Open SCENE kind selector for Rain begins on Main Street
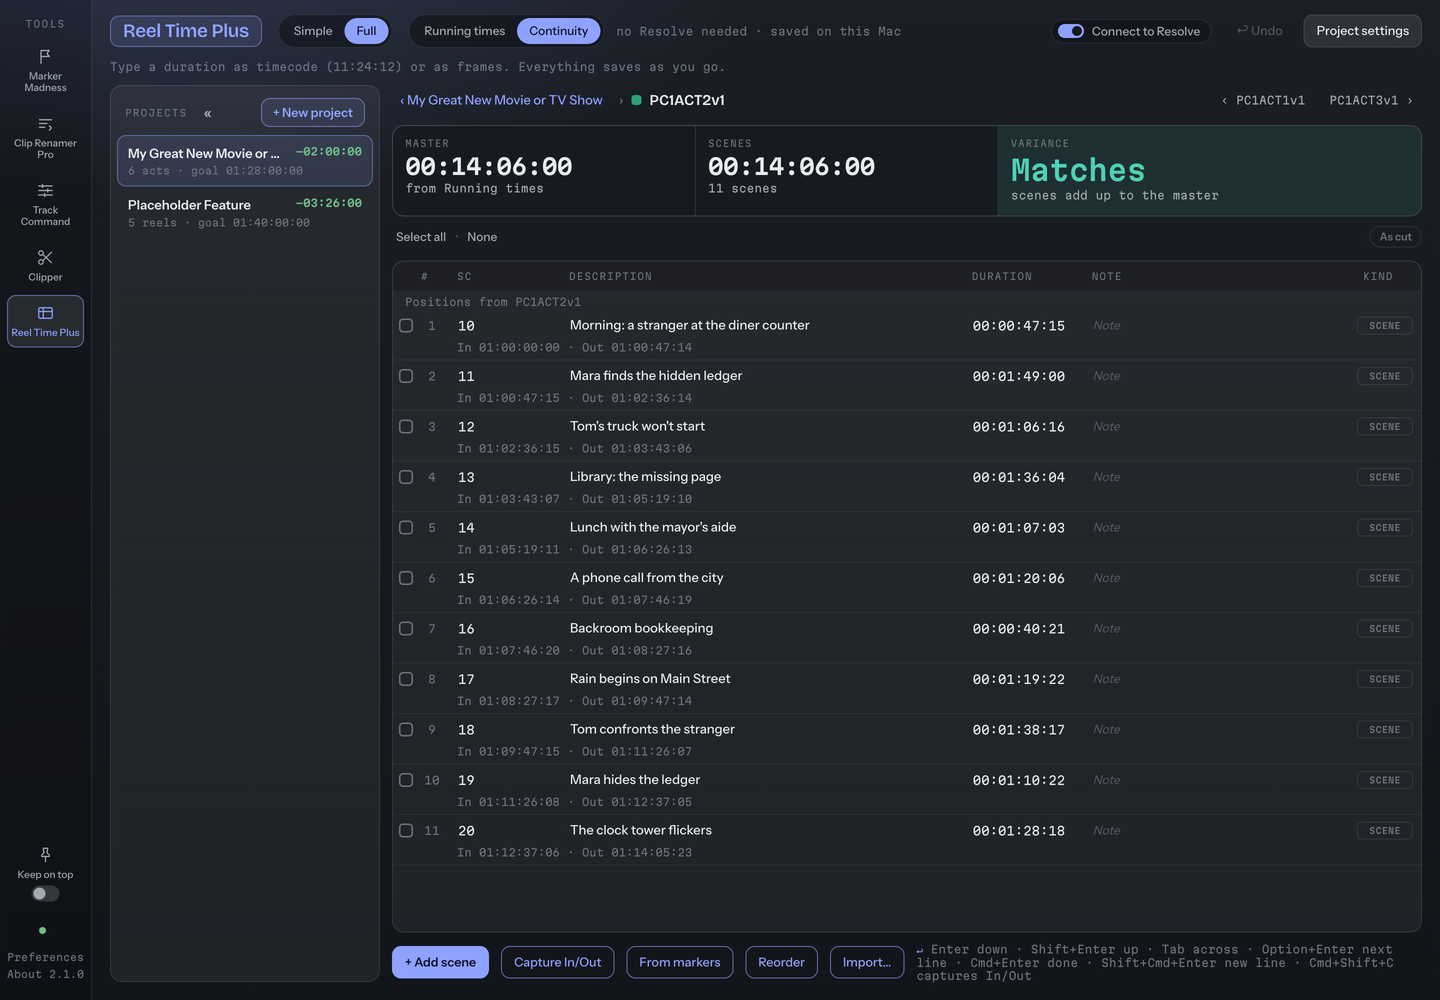 click(x=1384, y=679)
